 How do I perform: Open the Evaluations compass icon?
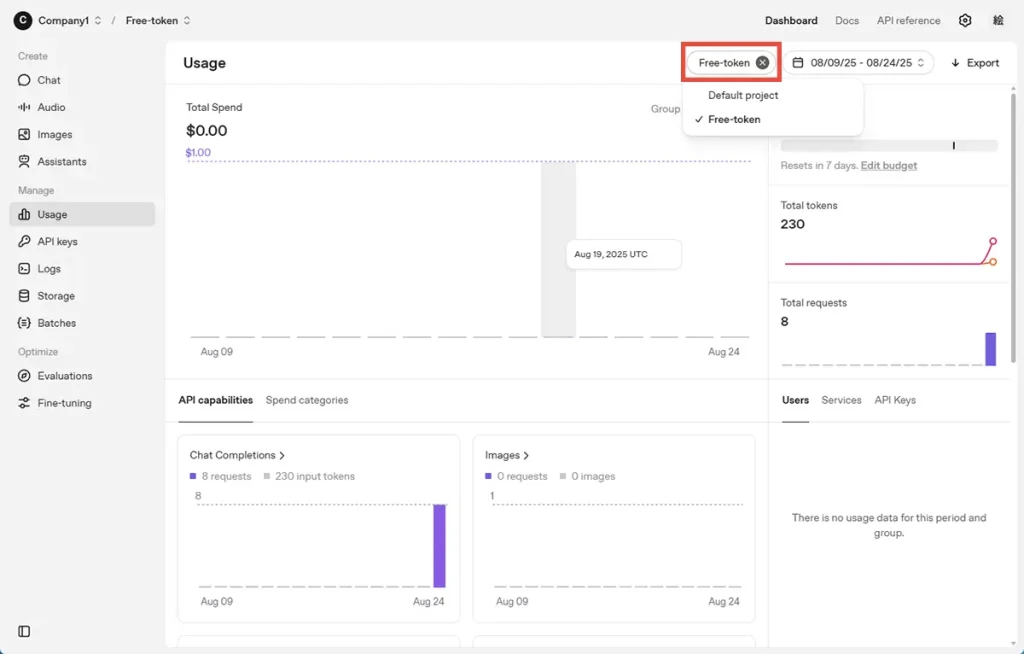coord(24,376)
